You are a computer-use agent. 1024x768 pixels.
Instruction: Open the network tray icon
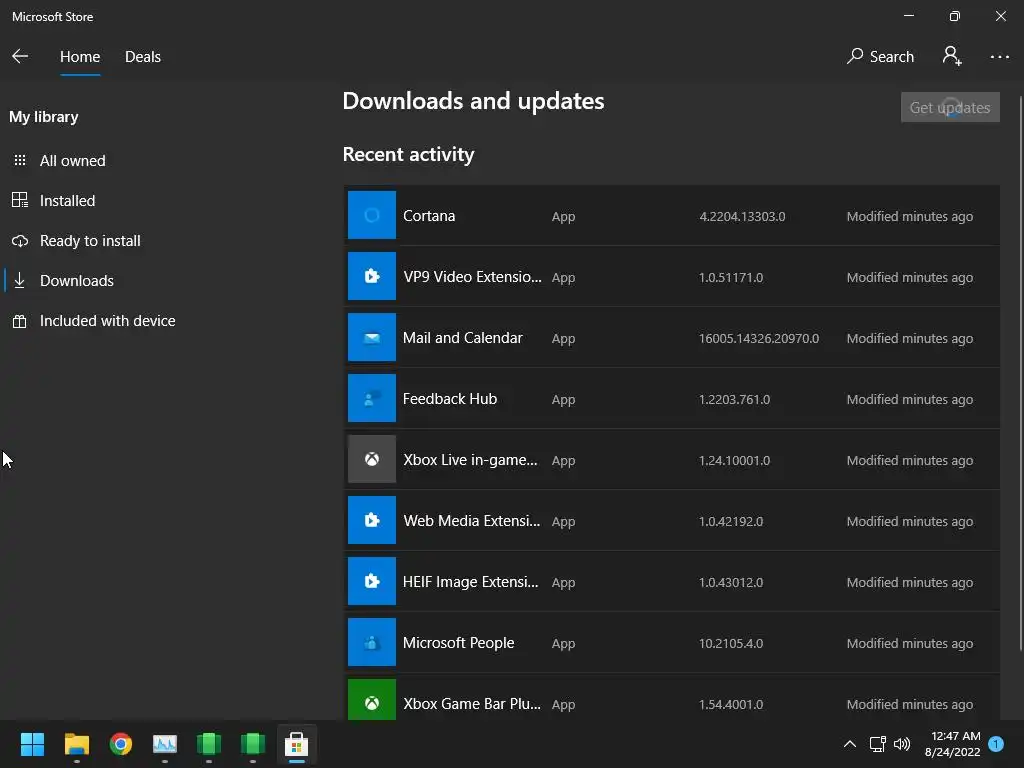pyautogui.click(x=877, y=744)
